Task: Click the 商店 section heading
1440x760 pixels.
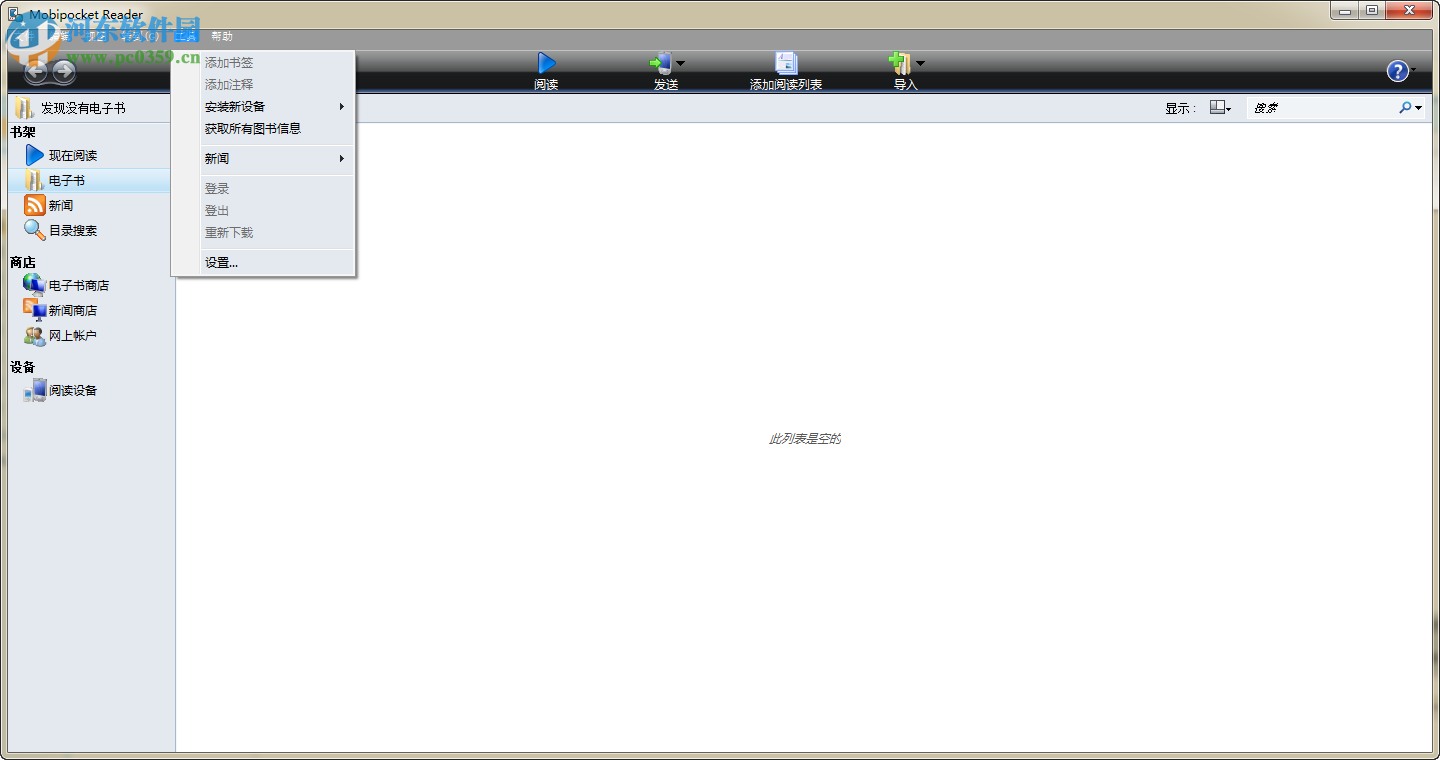Action: tap(23, 262)
